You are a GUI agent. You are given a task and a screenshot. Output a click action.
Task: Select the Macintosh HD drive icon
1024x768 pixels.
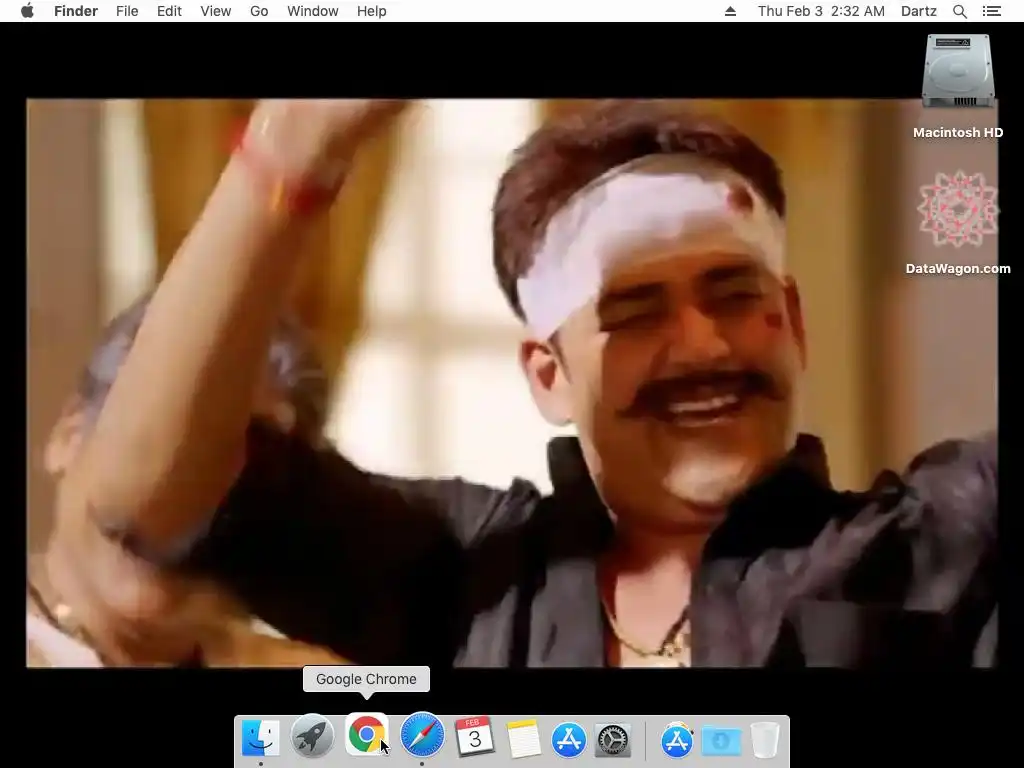[x=958, y=71]
